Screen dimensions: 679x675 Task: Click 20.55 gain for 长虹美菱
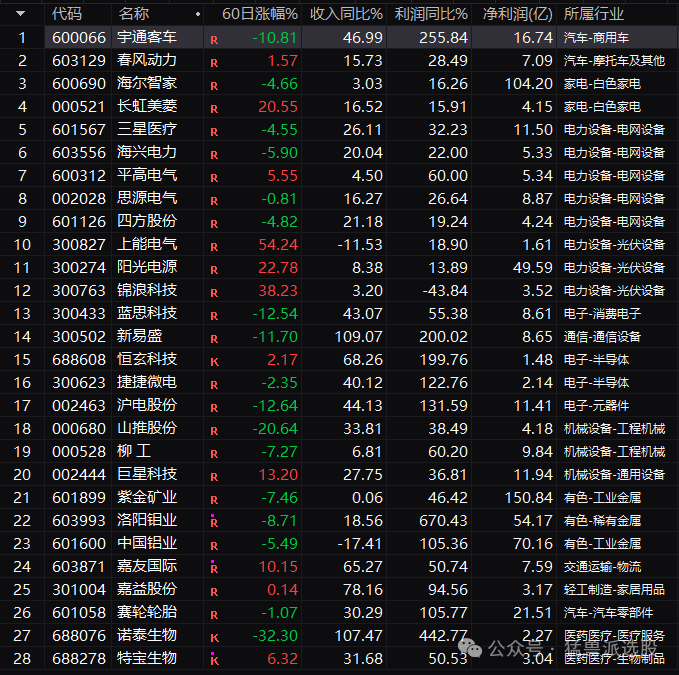coord(278,107)
